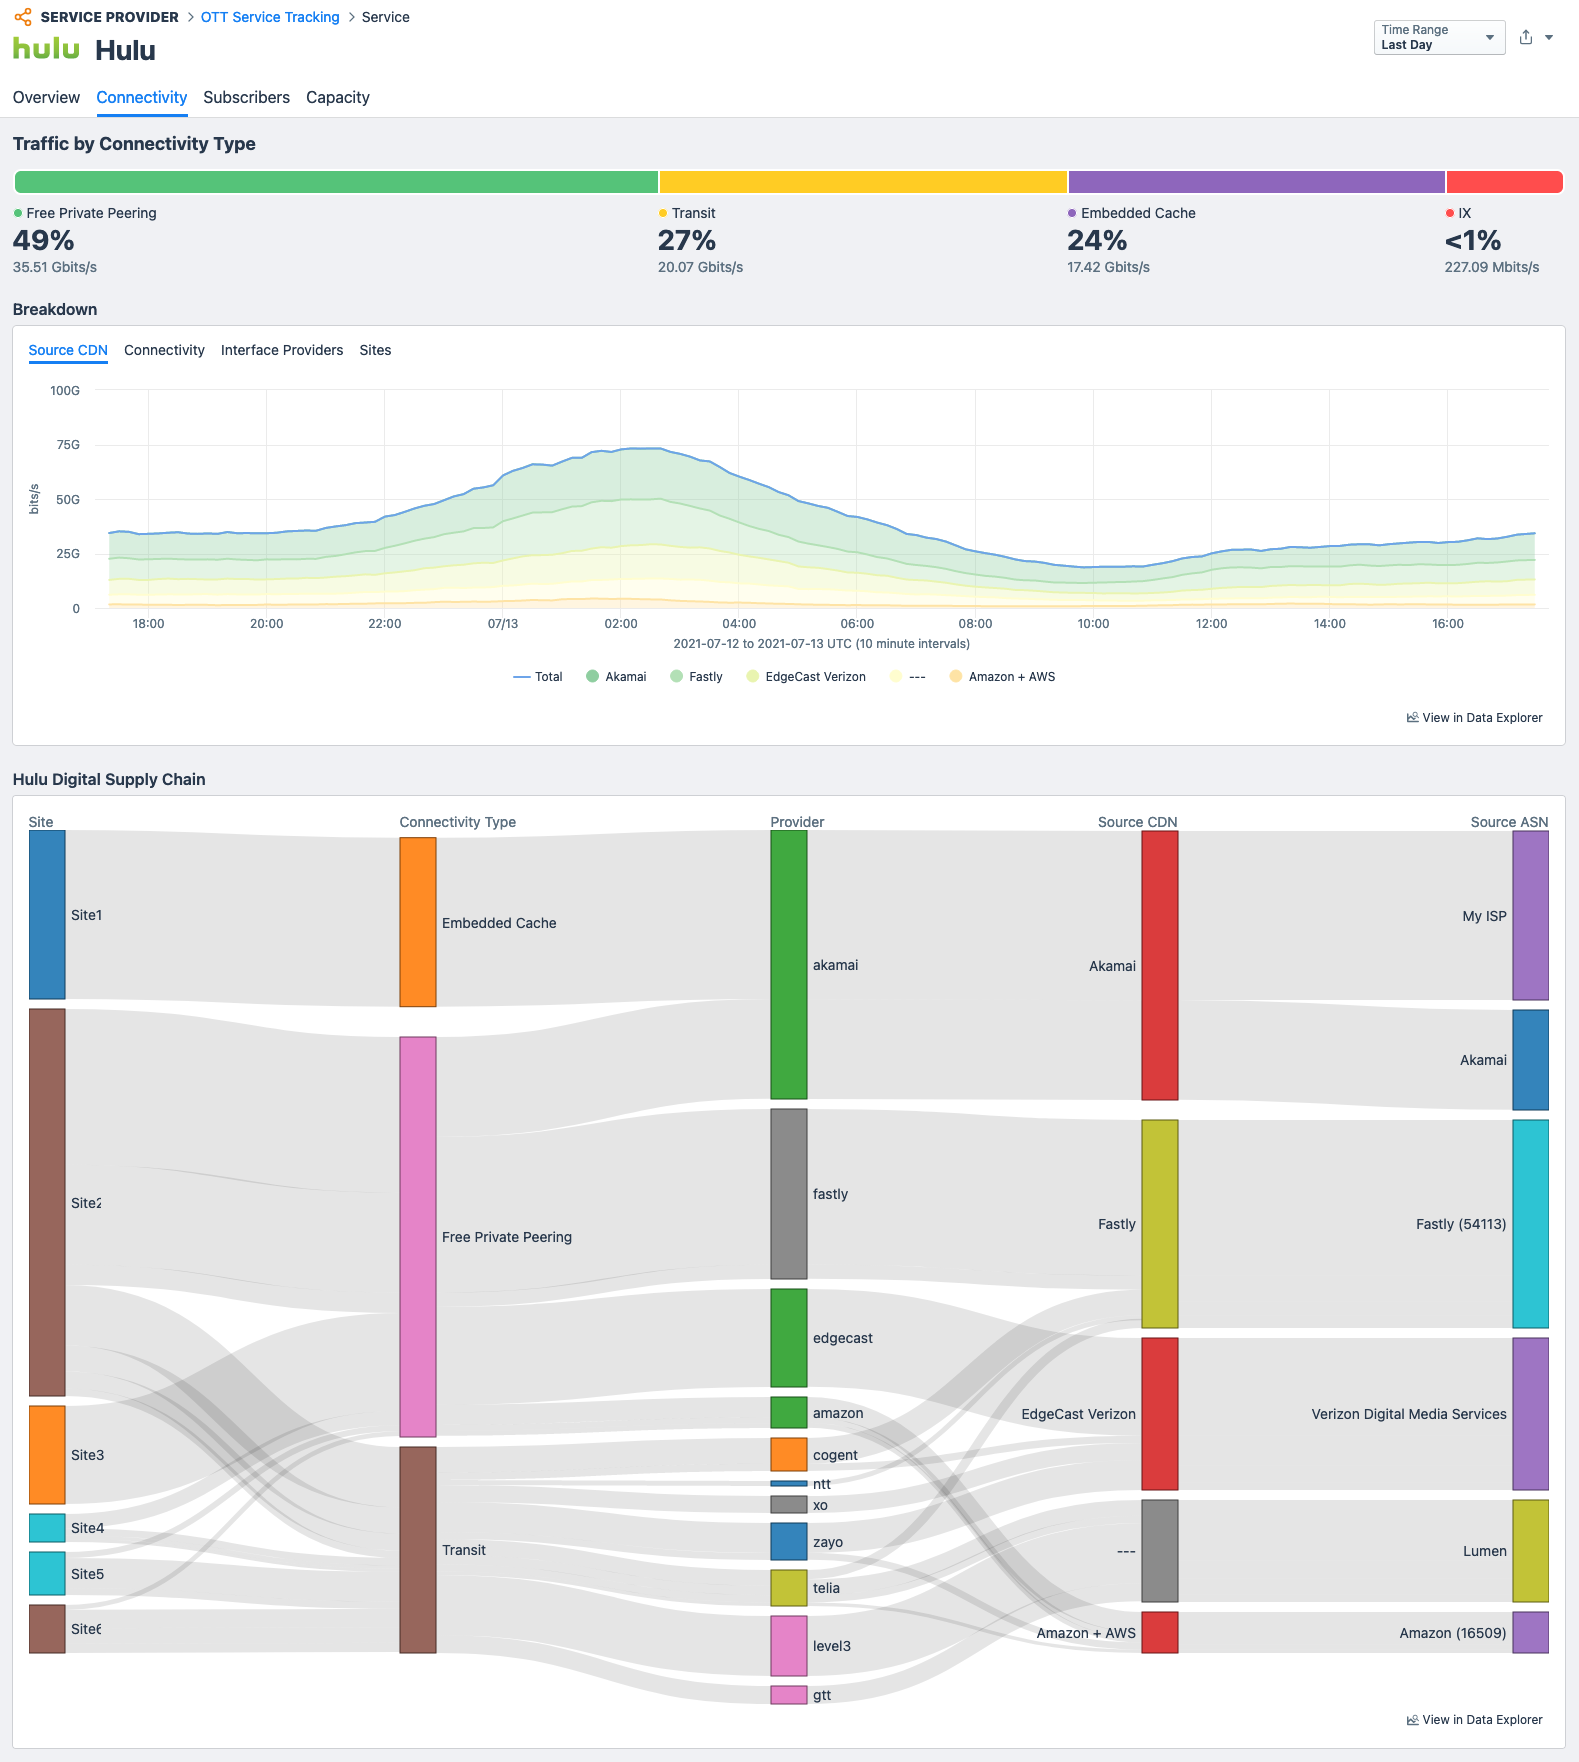Toggle Amazon + AWS legend series
Screen dimensions: 1579x1762
coord(1002,677)
